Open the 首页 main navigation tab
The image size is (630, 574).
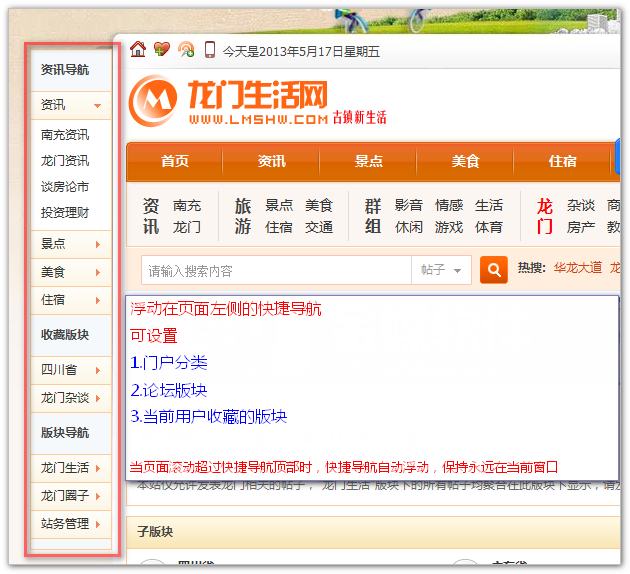point(174,161)
